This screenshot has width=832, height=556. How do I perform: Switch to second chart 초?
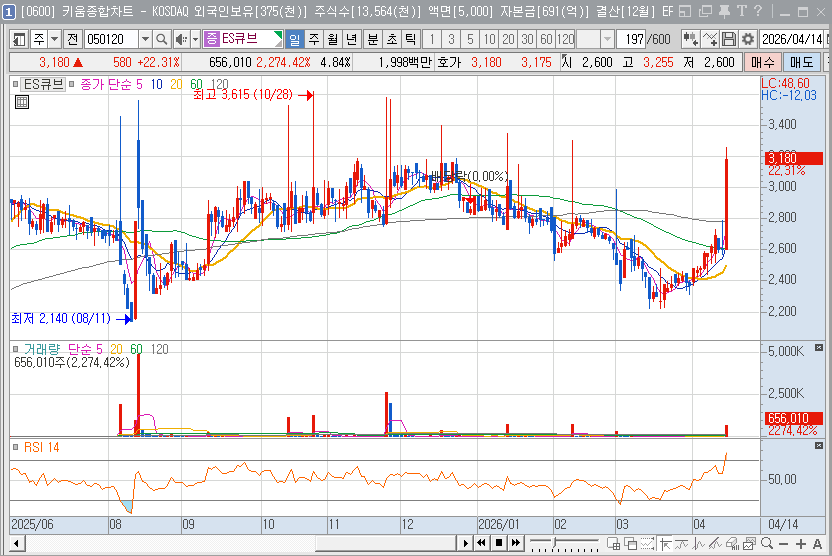coord(392,39)
